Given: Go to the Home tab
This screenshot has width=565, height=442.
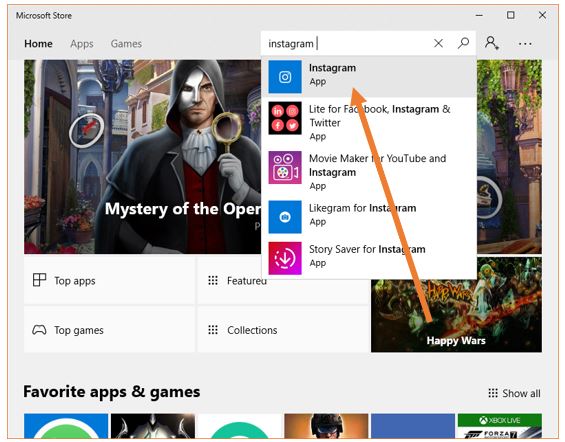Looking at the screenshot, I should tap(38, 44).
